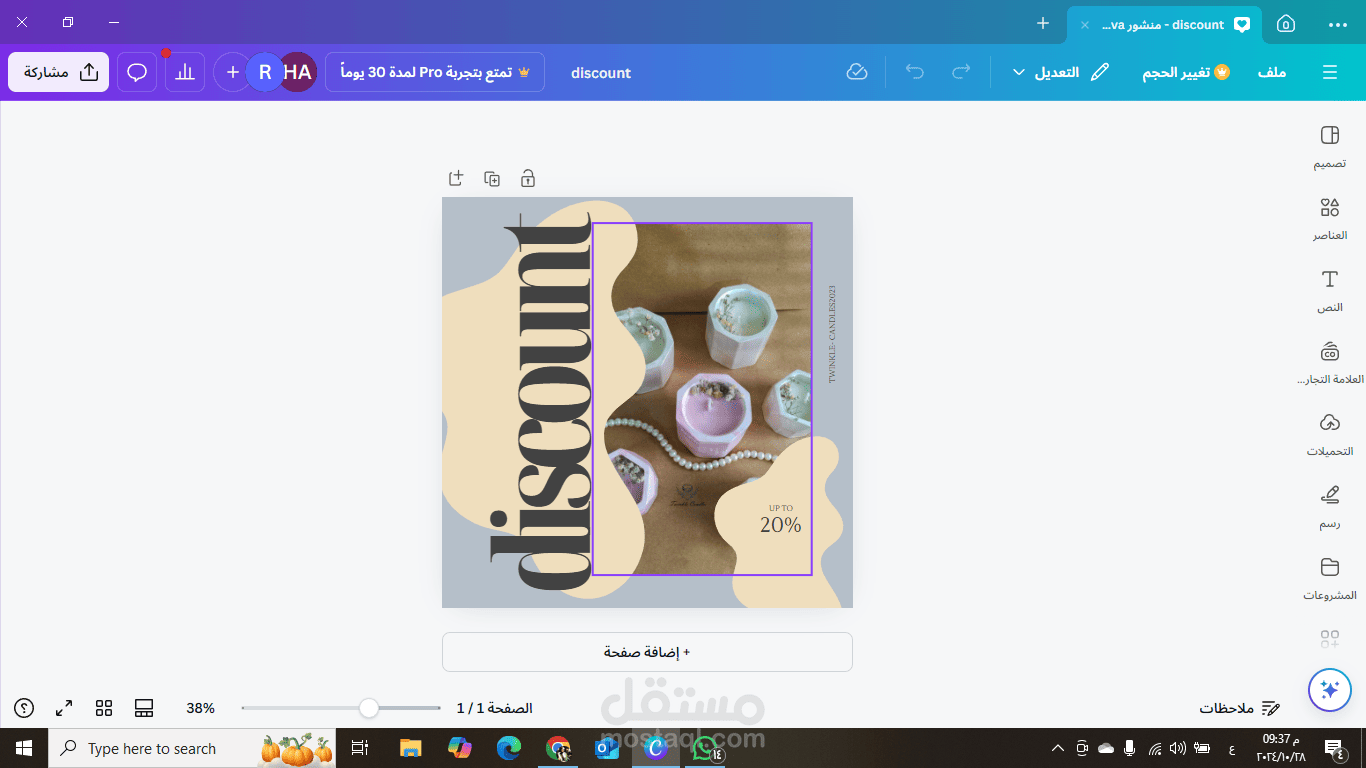Viewport: 1366px width, 768px height.
Task: Switch to grid view of pages
Action: click(104, 708)
